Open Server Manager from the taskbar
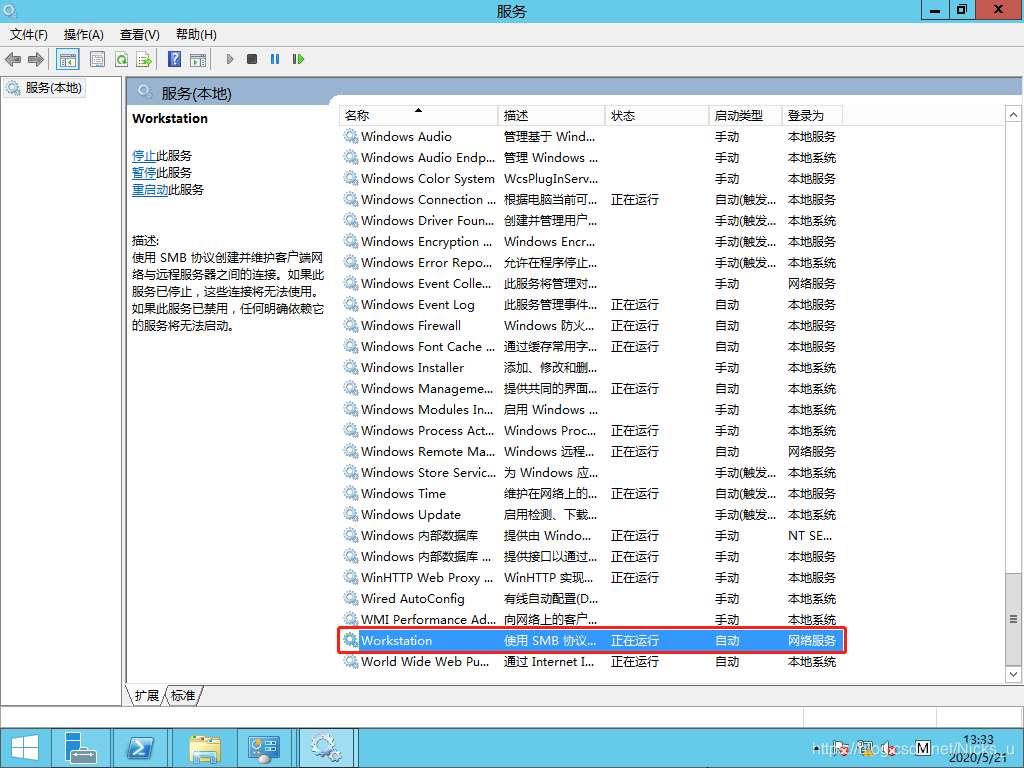This screenshot has height=768, width=1024. pyautogui.click(x=80, y=748)
